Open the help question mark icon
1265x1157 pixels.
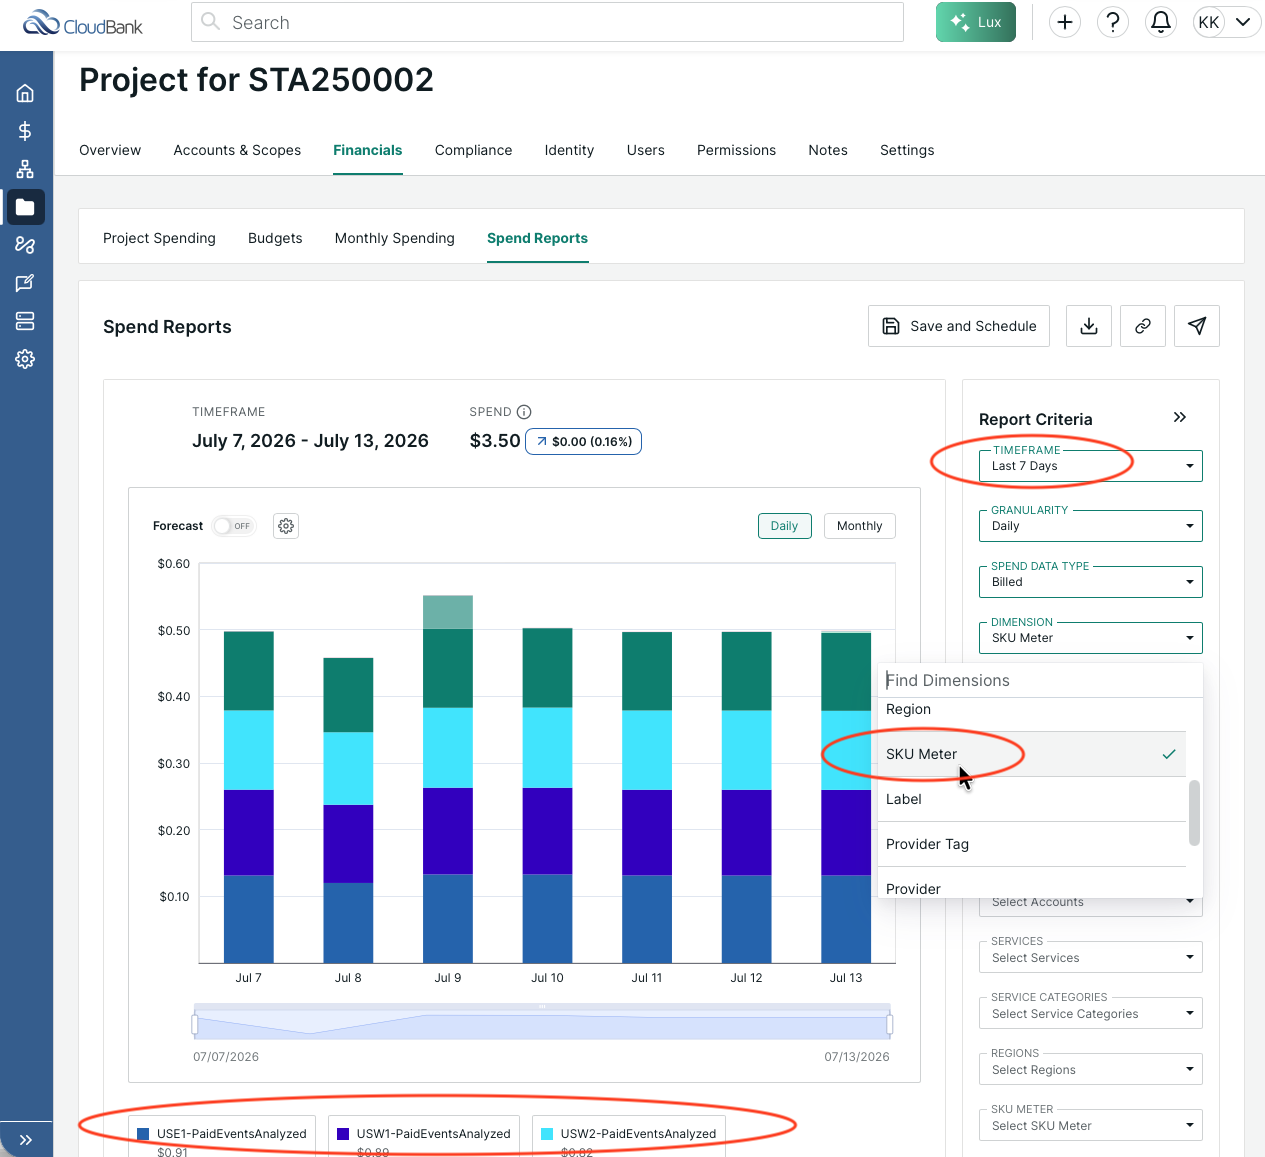pos(1113,22)
